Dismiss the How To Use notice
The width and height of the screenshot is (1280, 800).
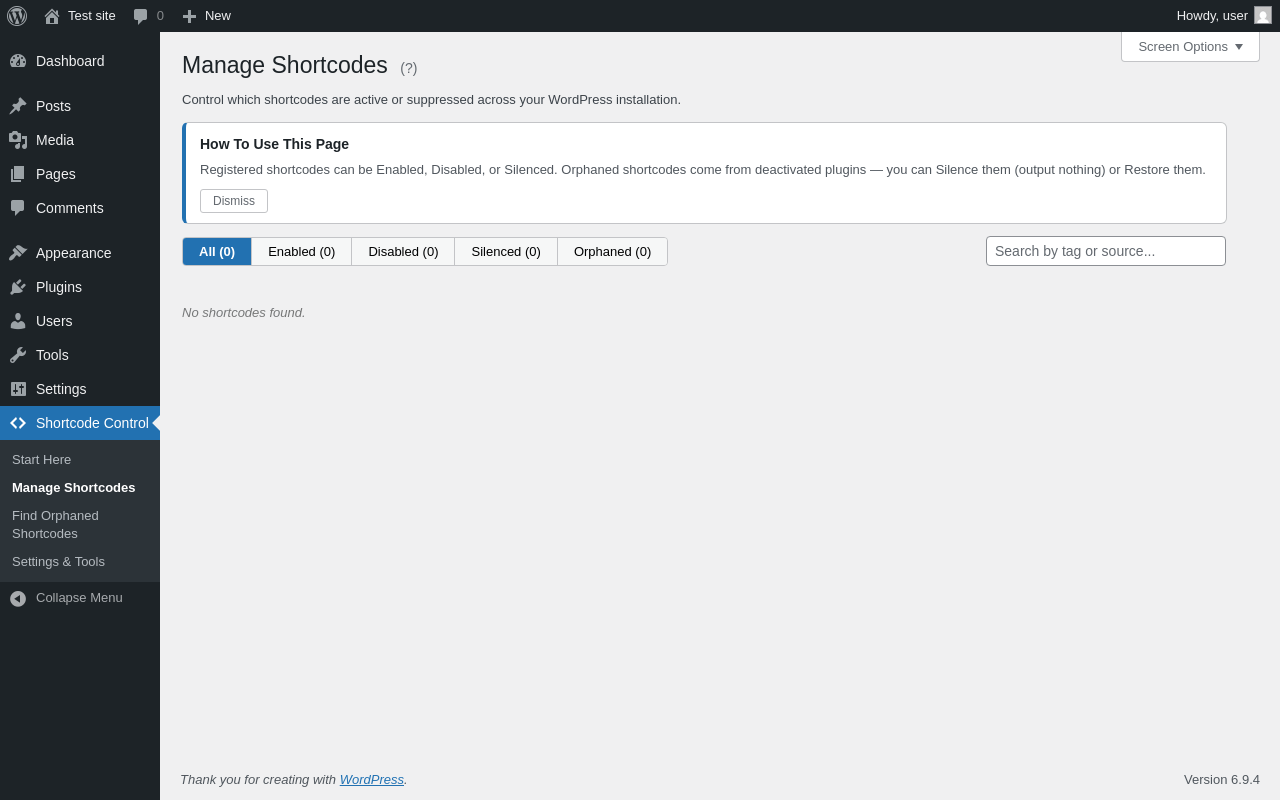[234, 201]
